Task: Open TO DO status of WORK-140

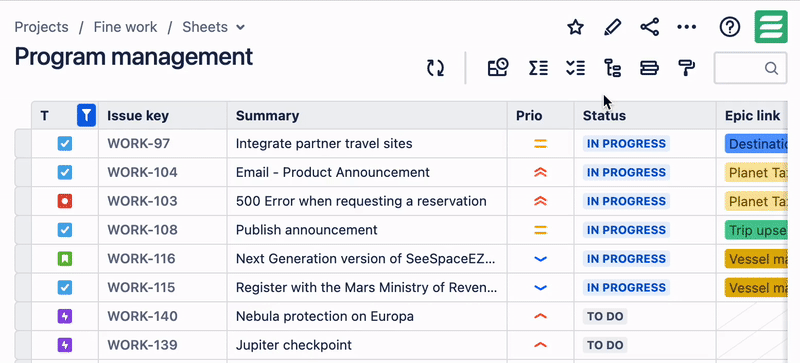Action: click(605, 317)
